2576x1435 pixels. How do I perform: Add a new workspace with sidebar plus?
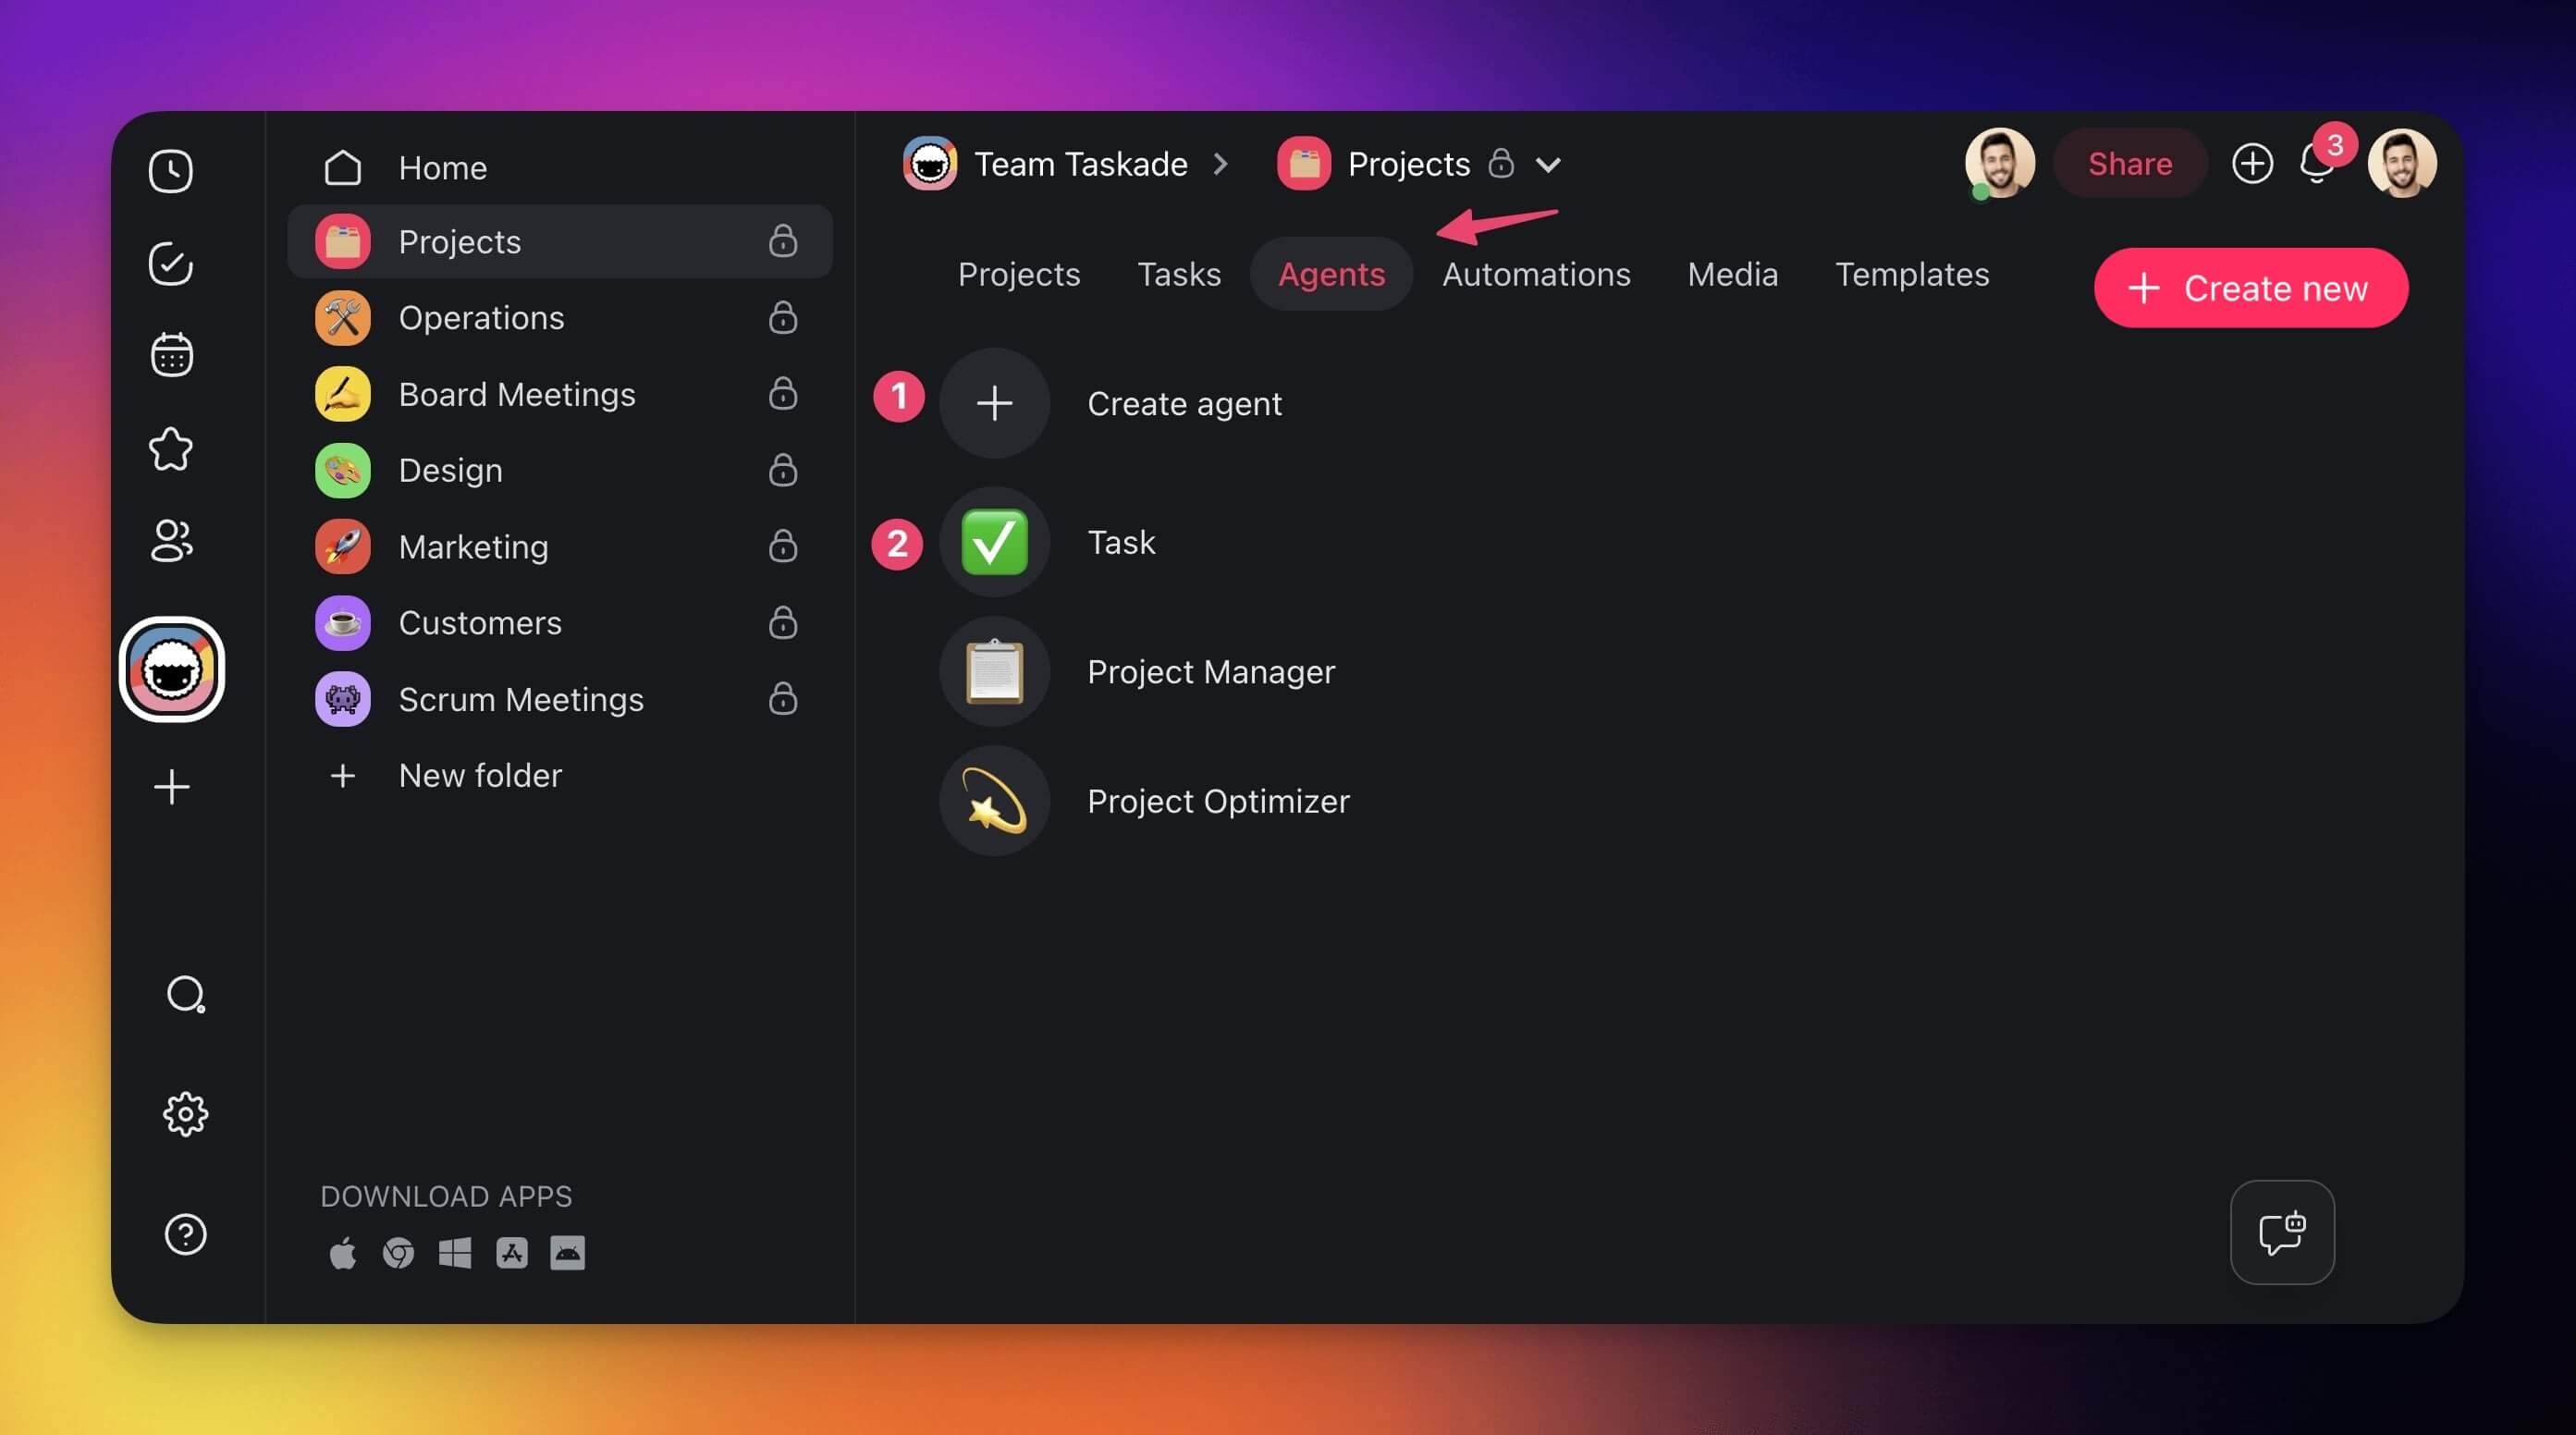tap(171, 787)
